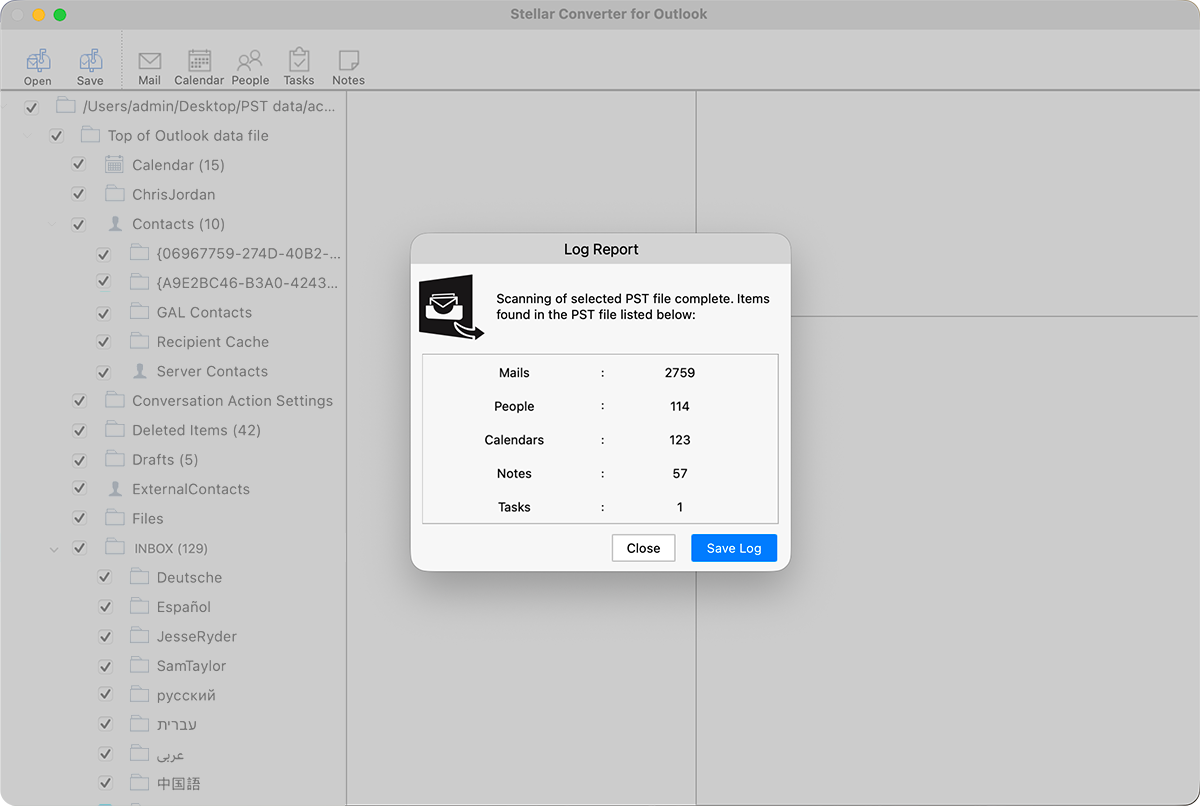Click the Drafts folder icon

pyautogui.click(x=114, y=459)
